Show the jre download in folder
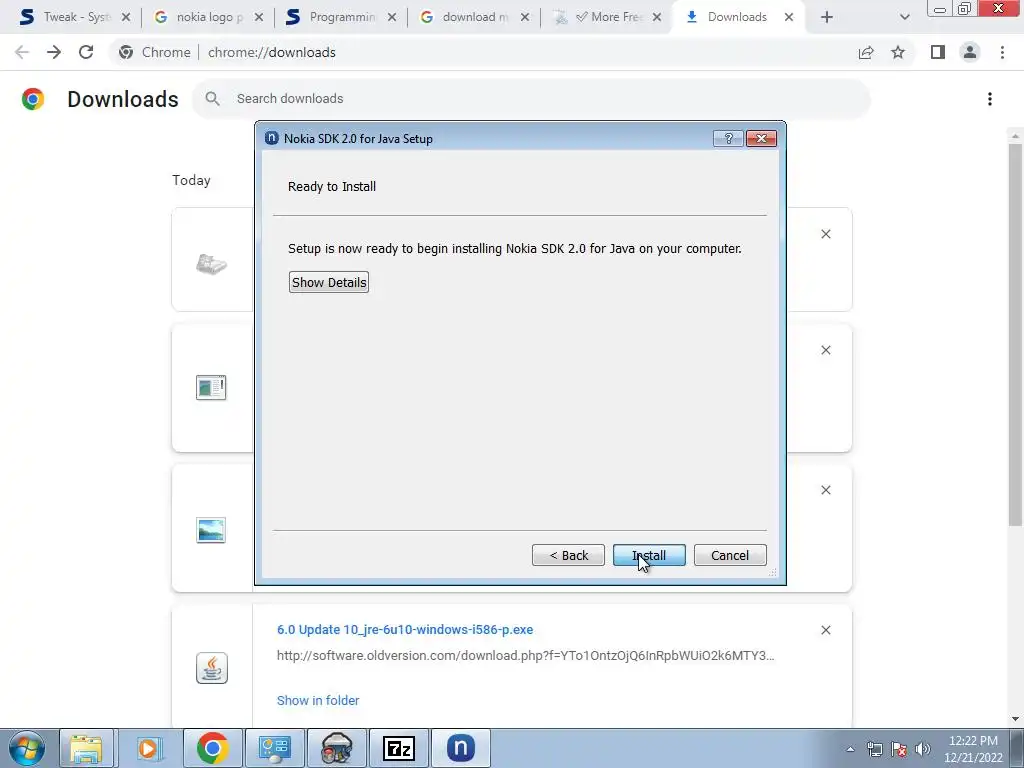 pos(318,700)
